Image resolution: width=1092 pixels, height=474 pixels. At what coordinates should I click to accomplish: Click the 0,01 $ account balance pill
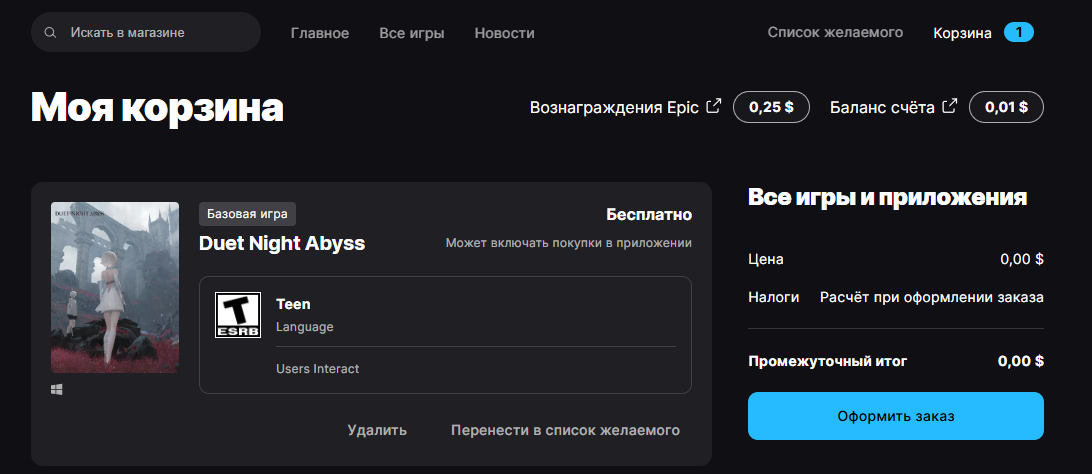pyautogui.click(x=1006, y=107)
